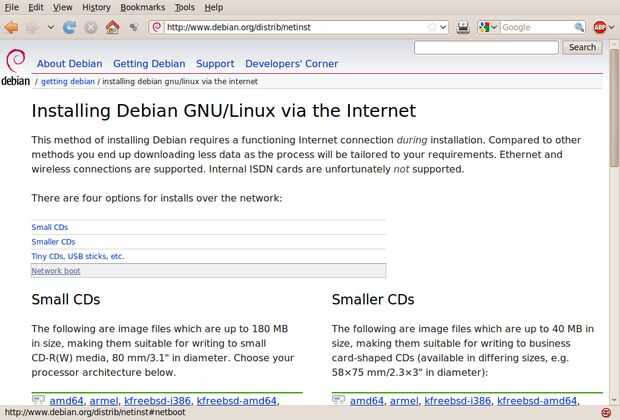Click kfreebsd-amd64 link under Smaller CDs
This screenshot has height=420, width=620.
(x=537, y=401)
